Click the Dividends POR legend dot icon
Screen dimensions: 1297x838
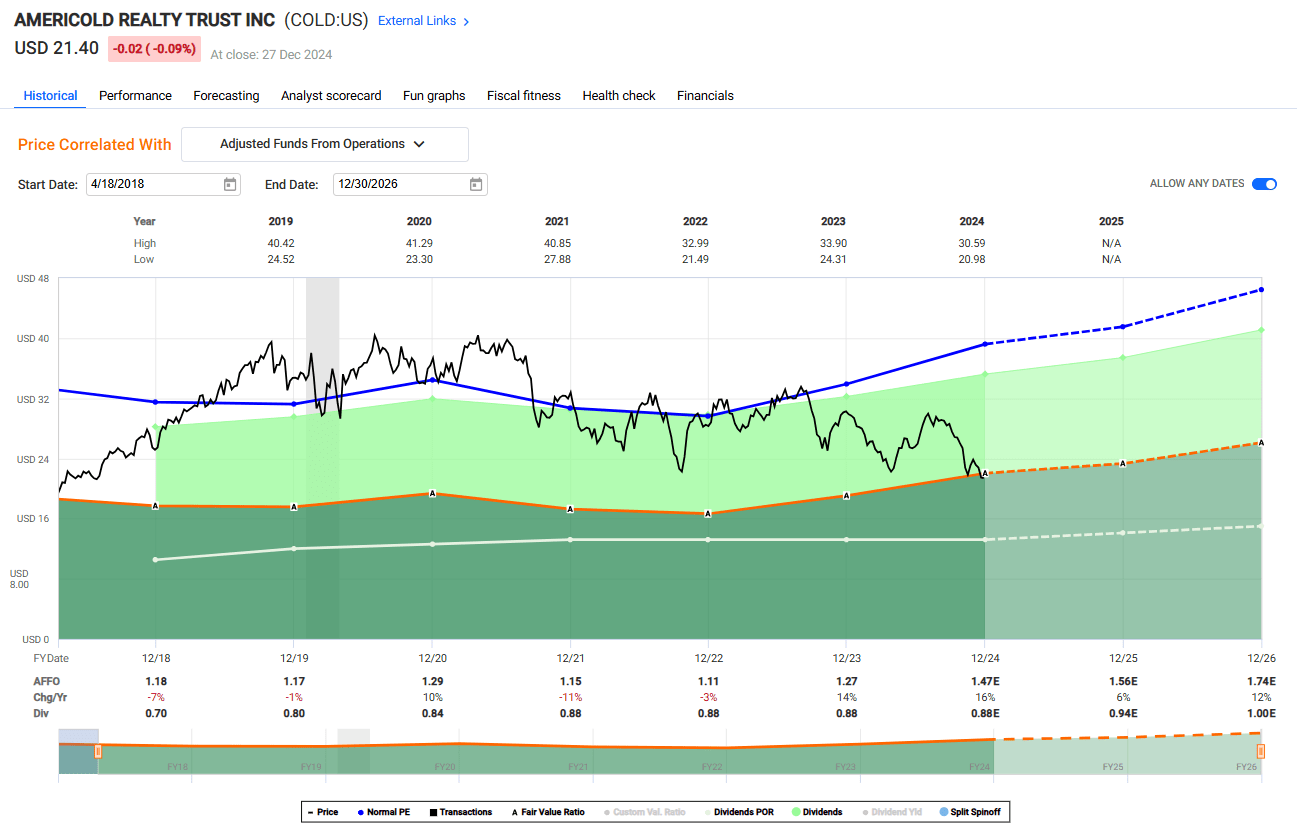(708, 811)
